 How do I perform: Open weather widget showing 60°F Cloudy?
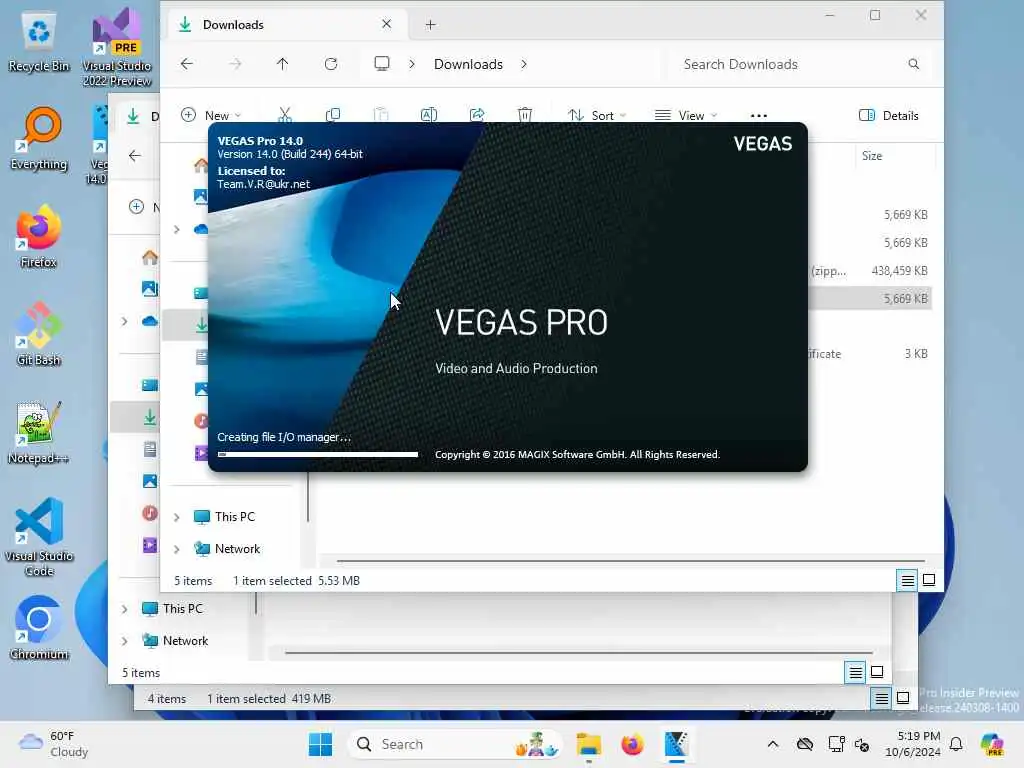tap(55, 744)
